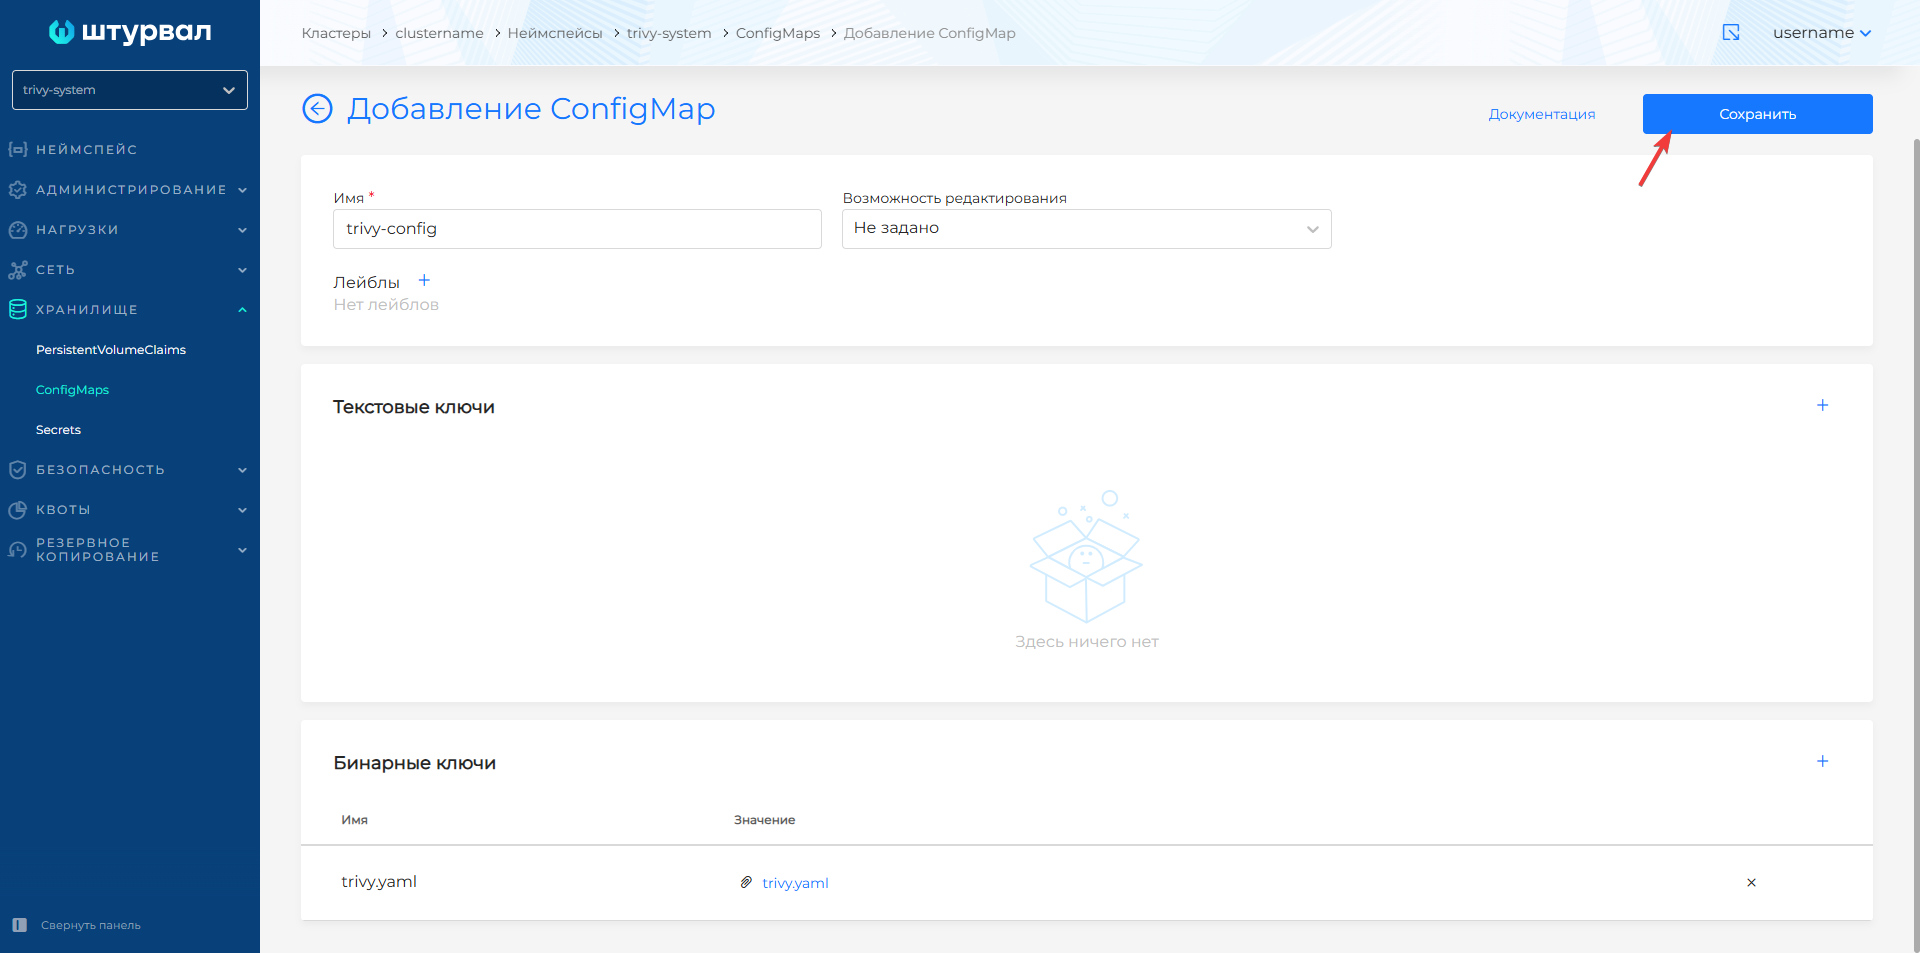Click the plus icon beside Лейблы
This screenshot has height=953, width=1920.
pos(424,280)
